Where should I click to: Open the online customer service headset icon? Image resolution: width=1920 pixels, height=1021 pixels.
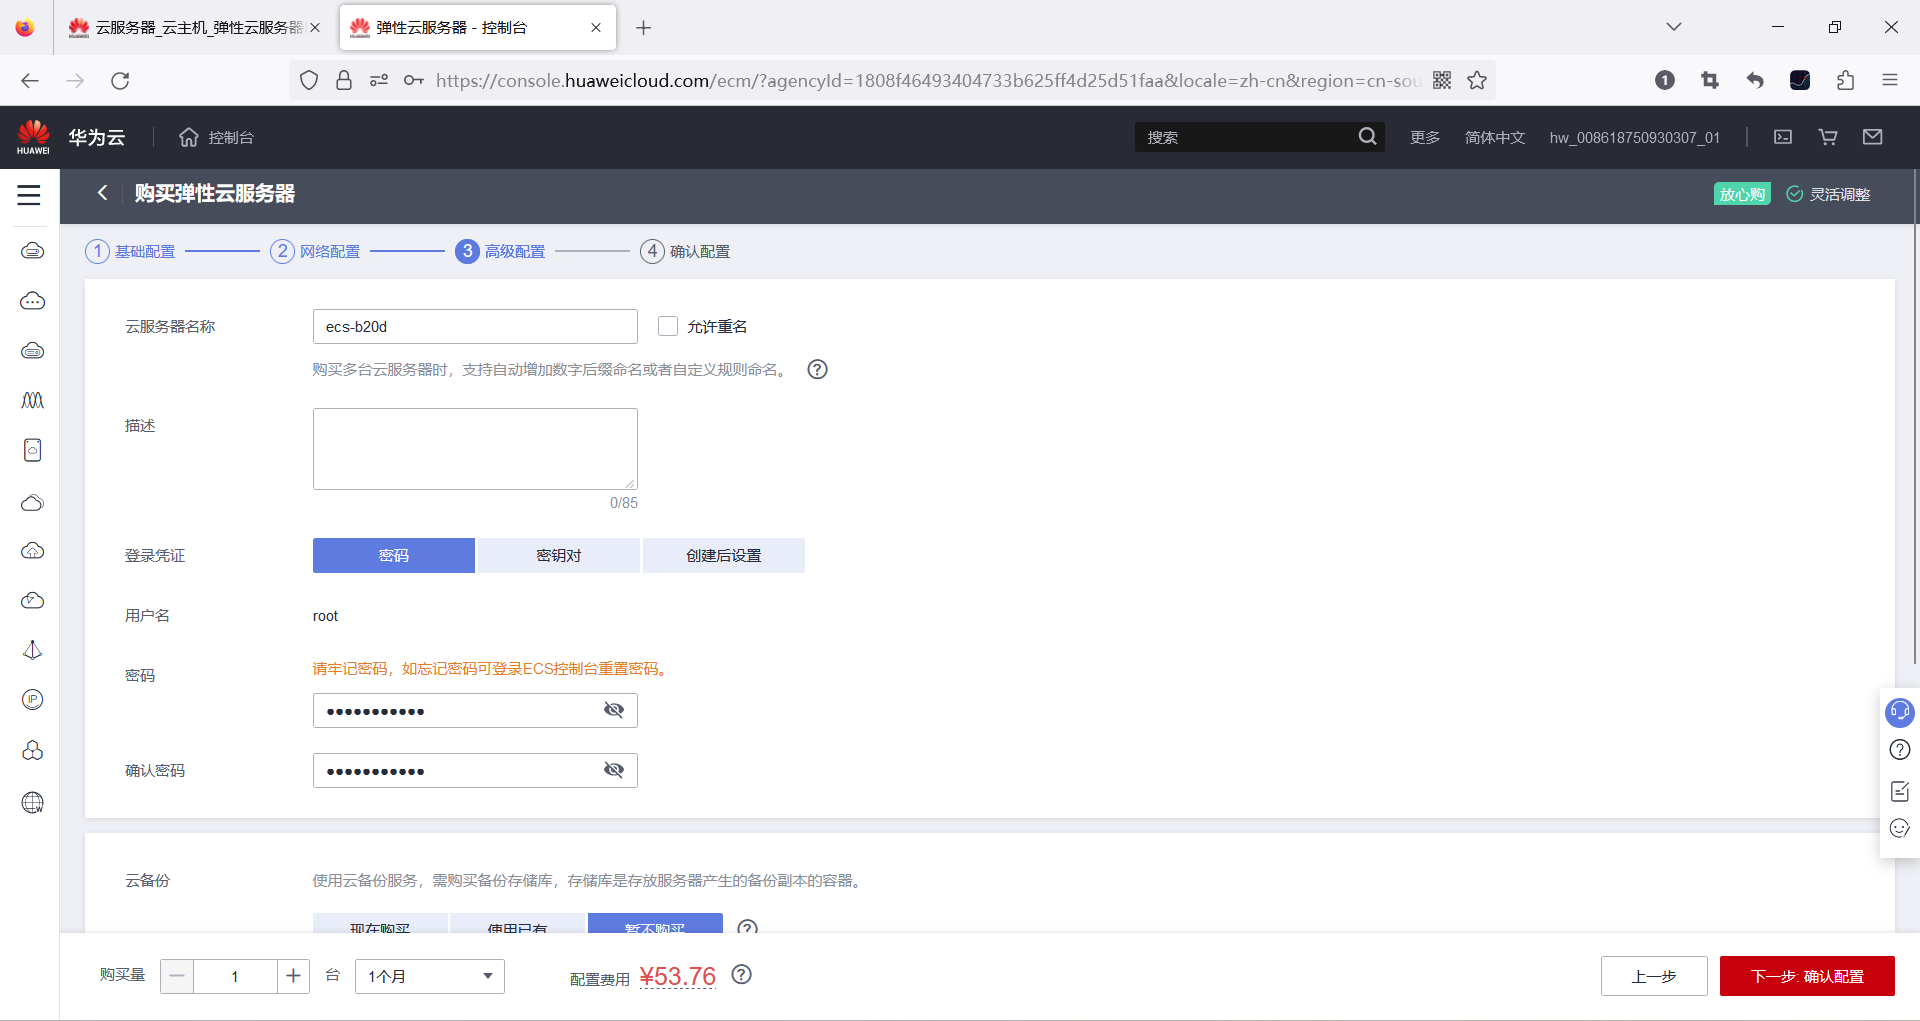coord(1899,712)
